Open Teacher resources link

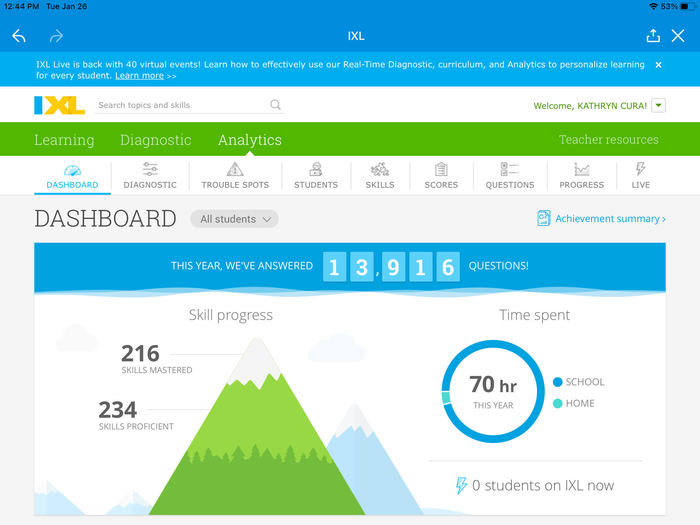608,140
